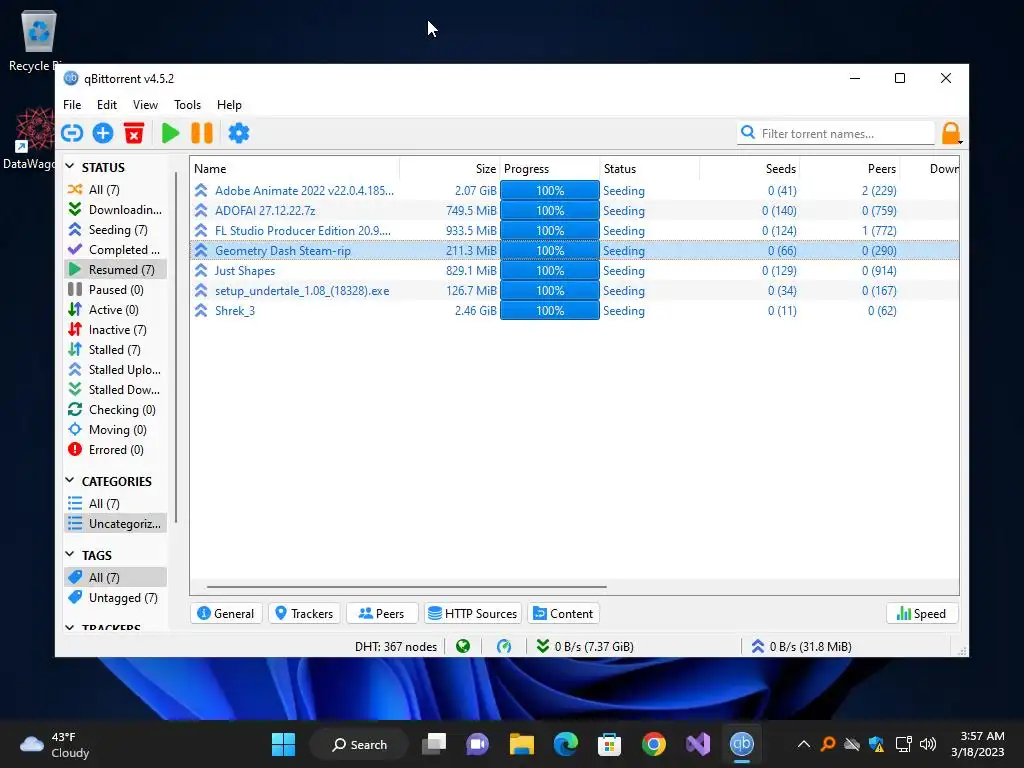Viewport: 1024px width, 768px height.
Task: Click the orange lock UI icon
Action: [951, 133]
